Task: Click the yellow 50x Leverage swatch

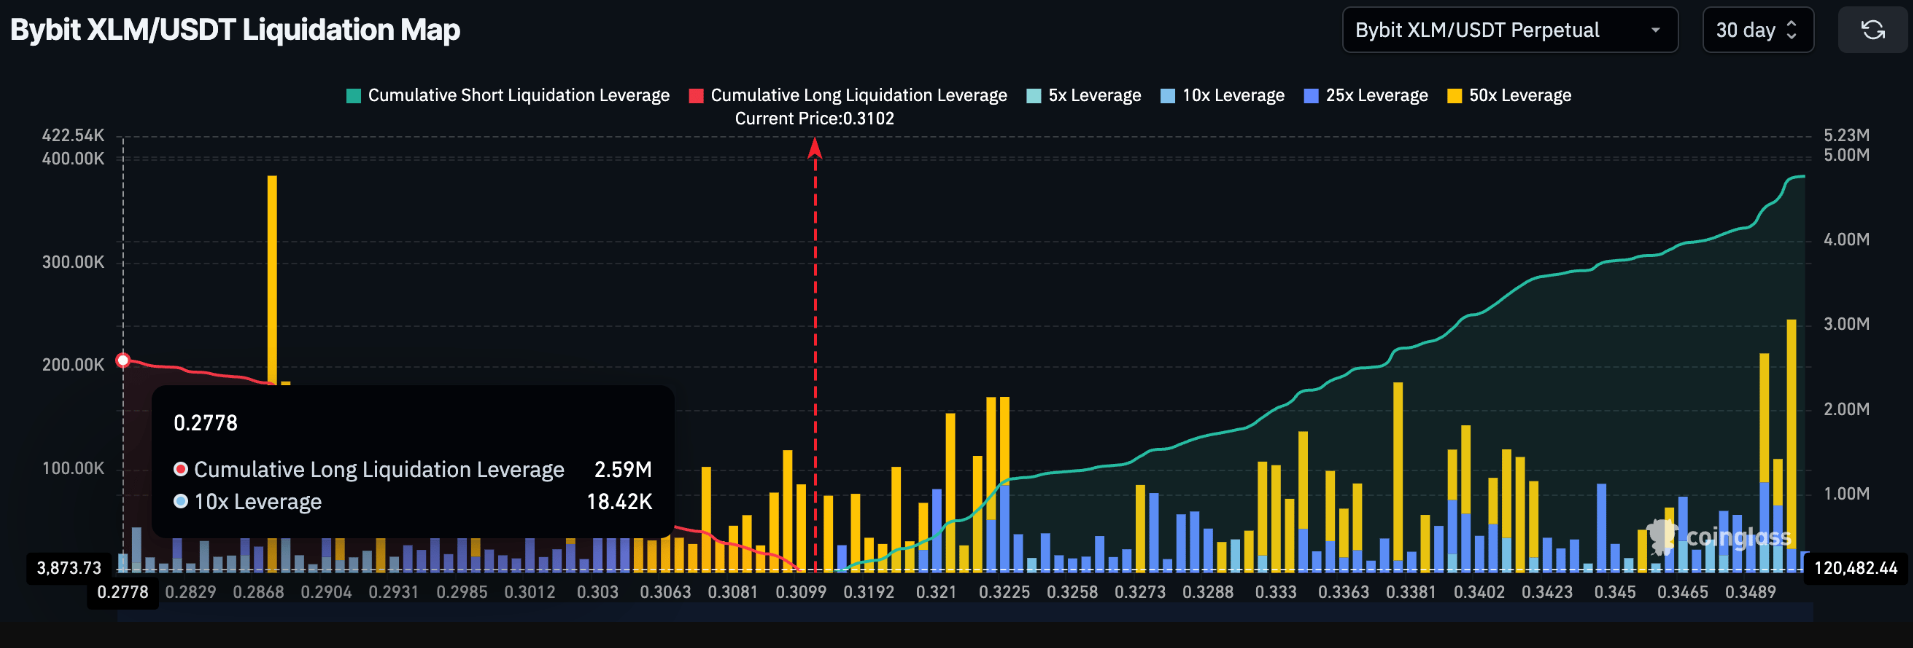Action: click(x=1454, y=96)
